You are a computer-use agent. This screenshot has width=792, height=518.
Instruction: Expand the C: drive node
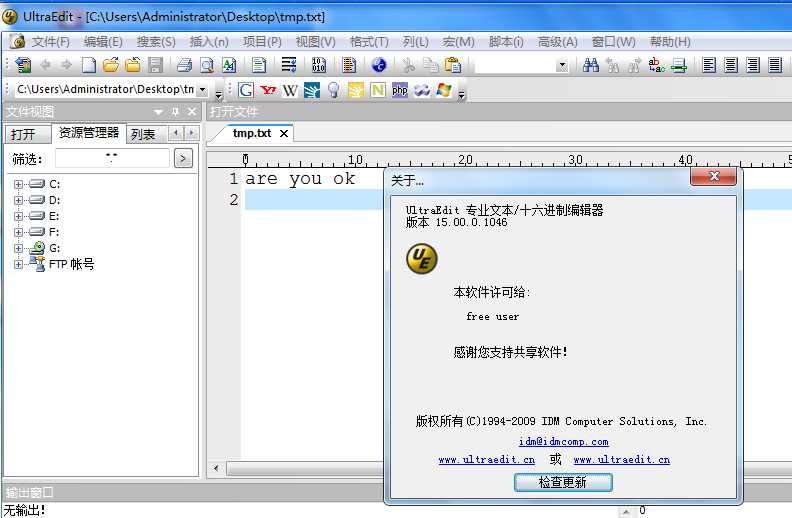19,184
